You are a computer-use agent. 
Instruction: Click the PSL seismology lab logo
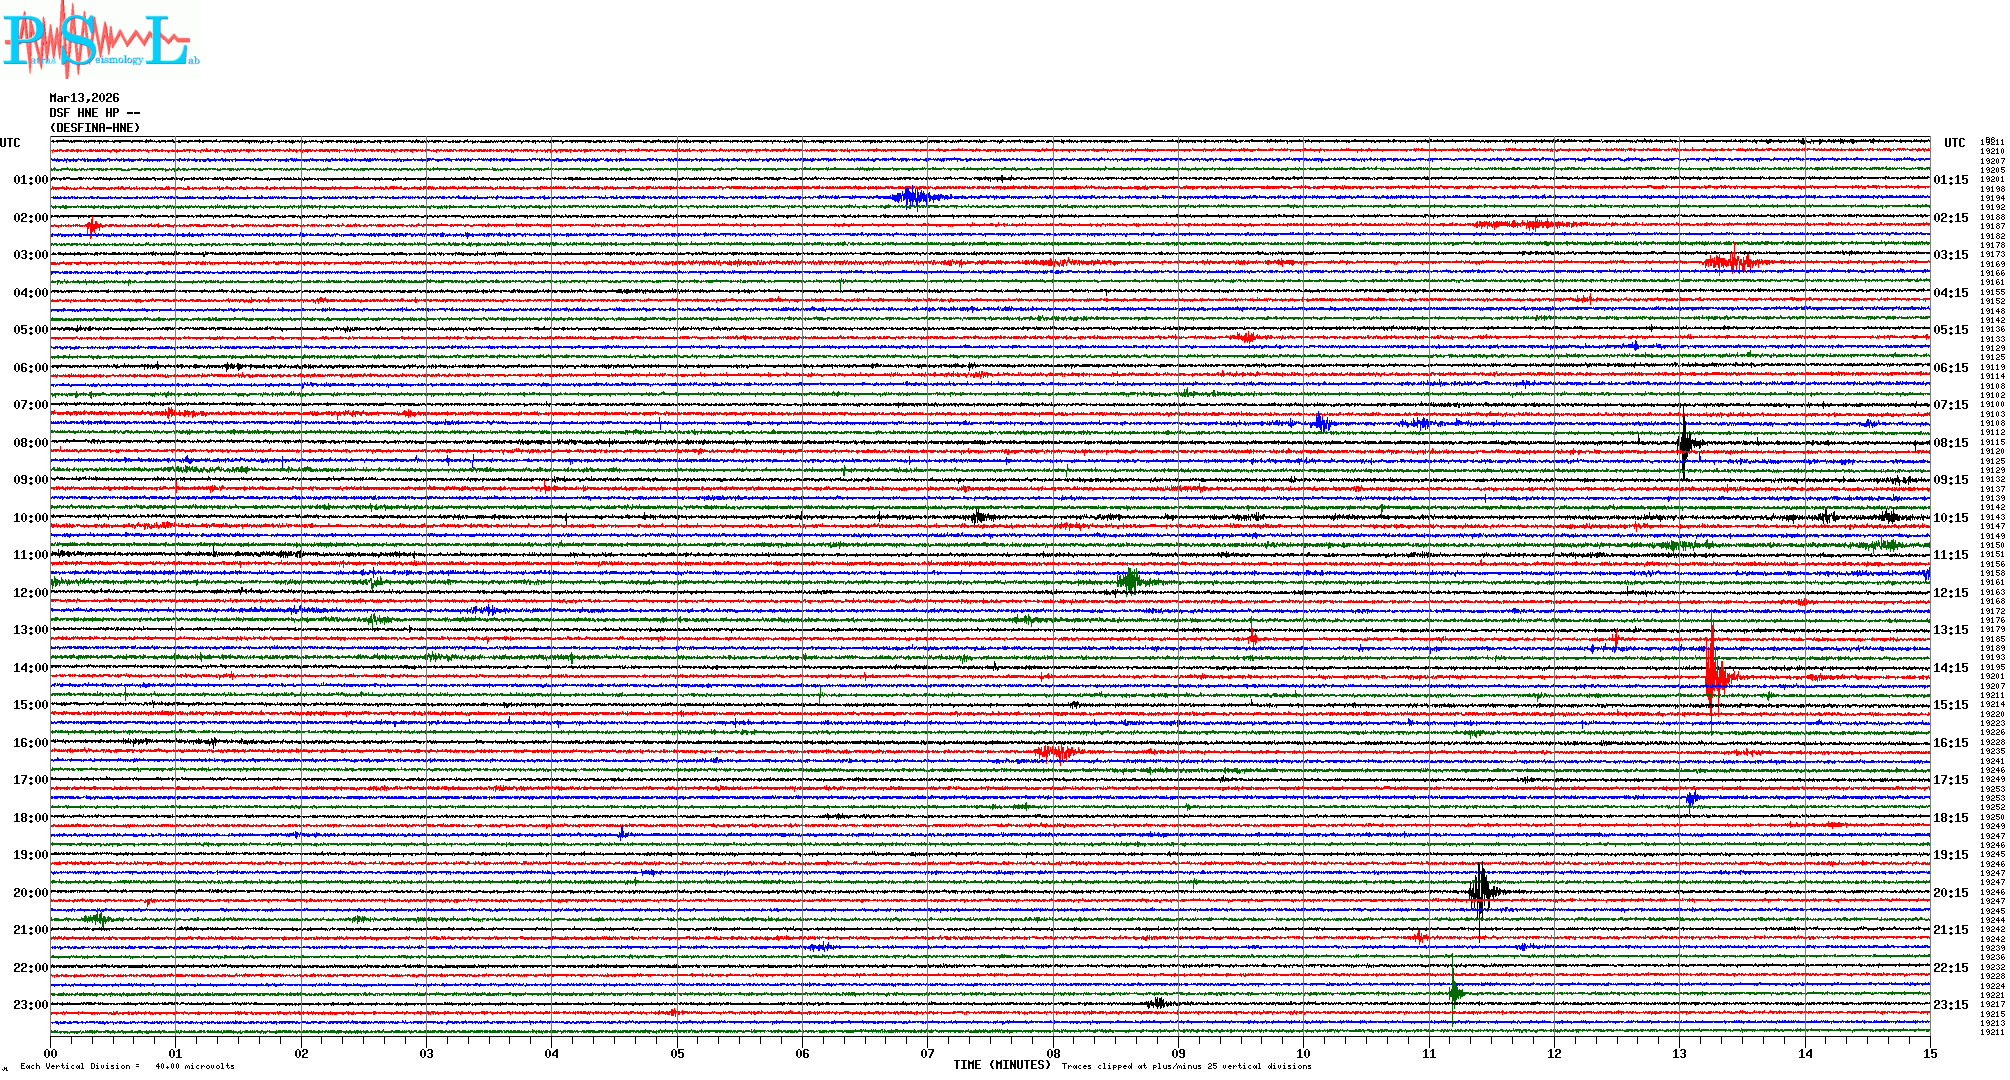pos(100,40)
